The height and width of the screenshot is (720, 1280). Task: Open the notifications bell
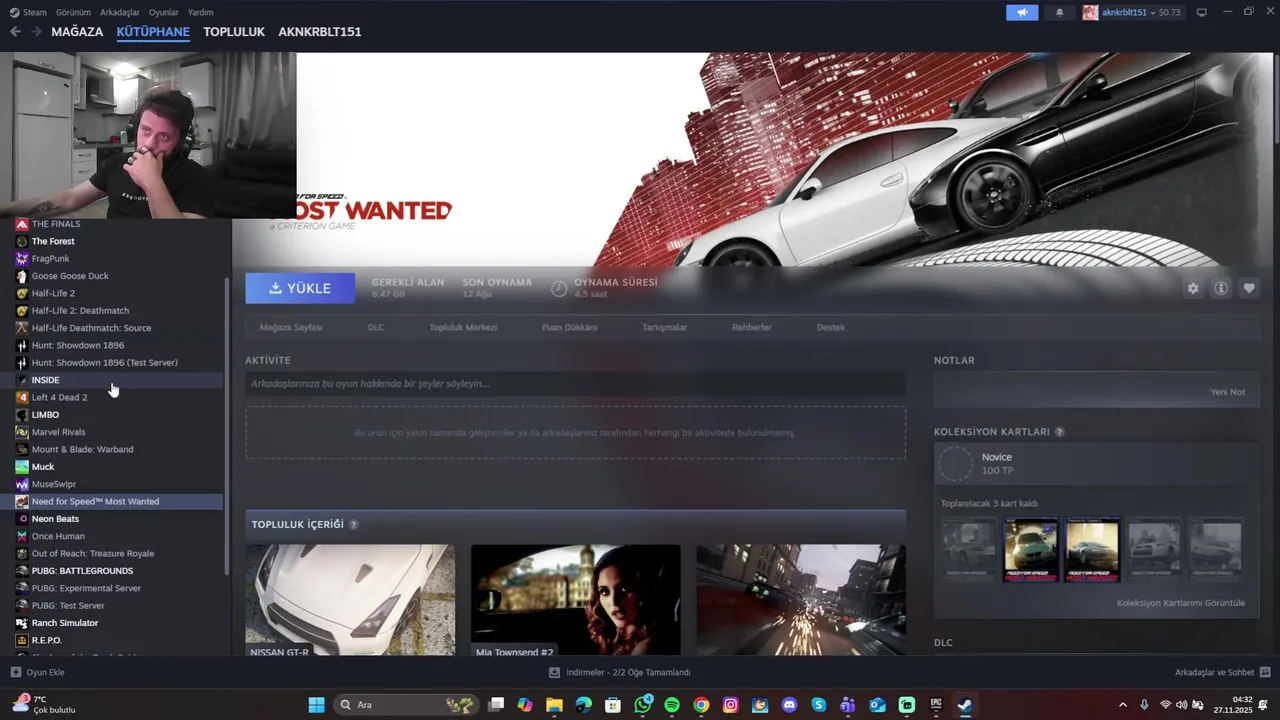pos(1060,12)
